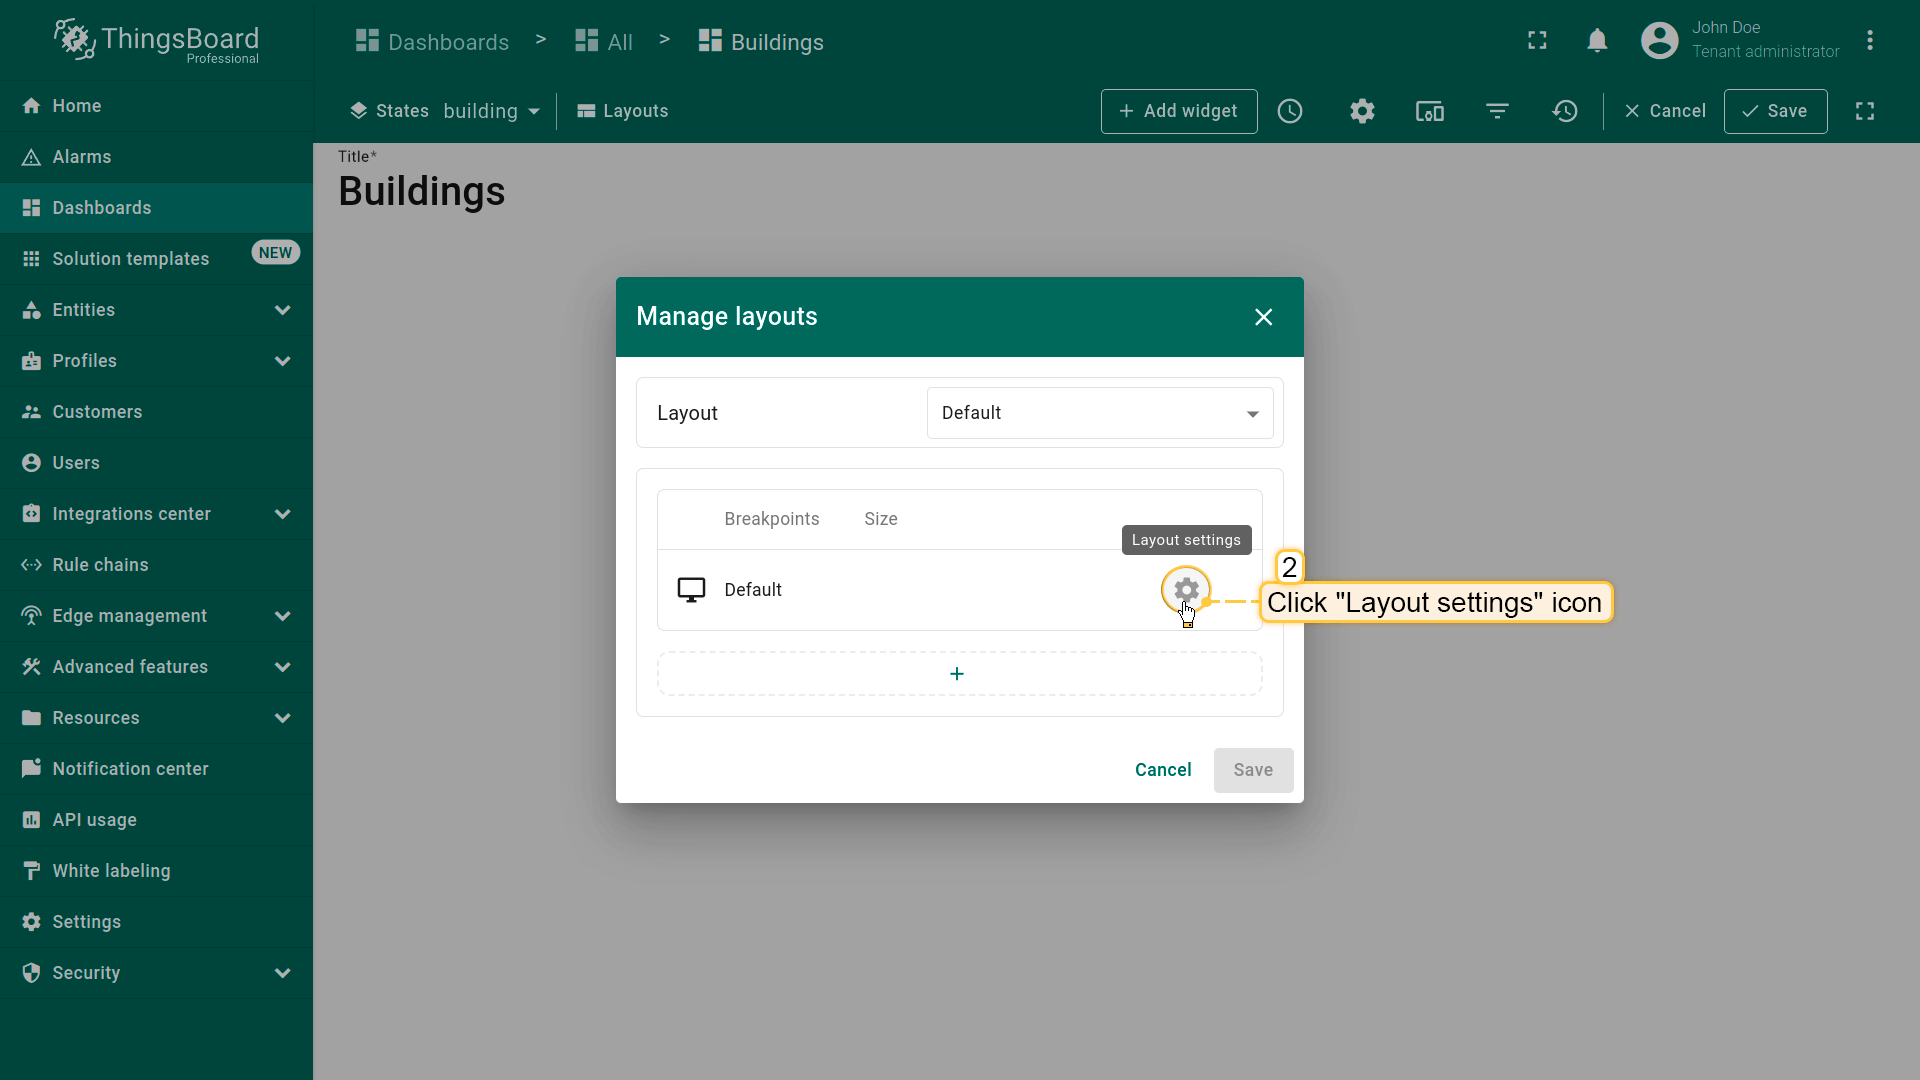Click the Layout settings gear icon
The width and height of the screenshot is (1920, 1080).
[x=1186, y=589]
